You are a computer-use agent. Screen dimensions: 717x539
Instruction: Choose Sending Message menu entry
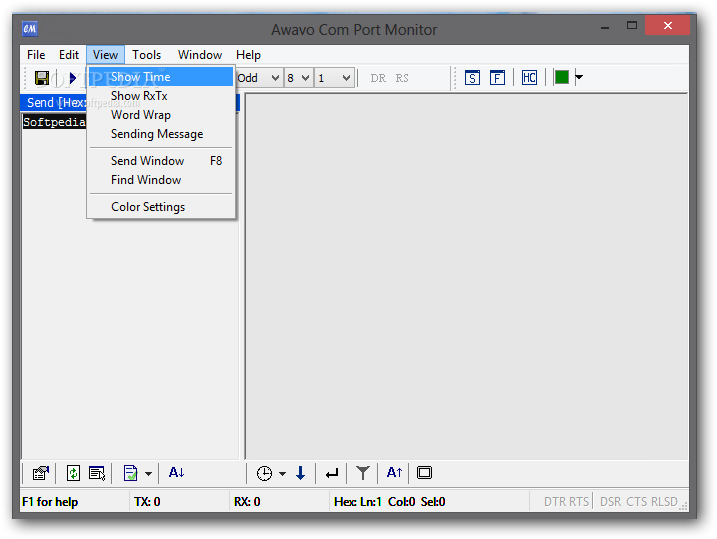(161, 134)
